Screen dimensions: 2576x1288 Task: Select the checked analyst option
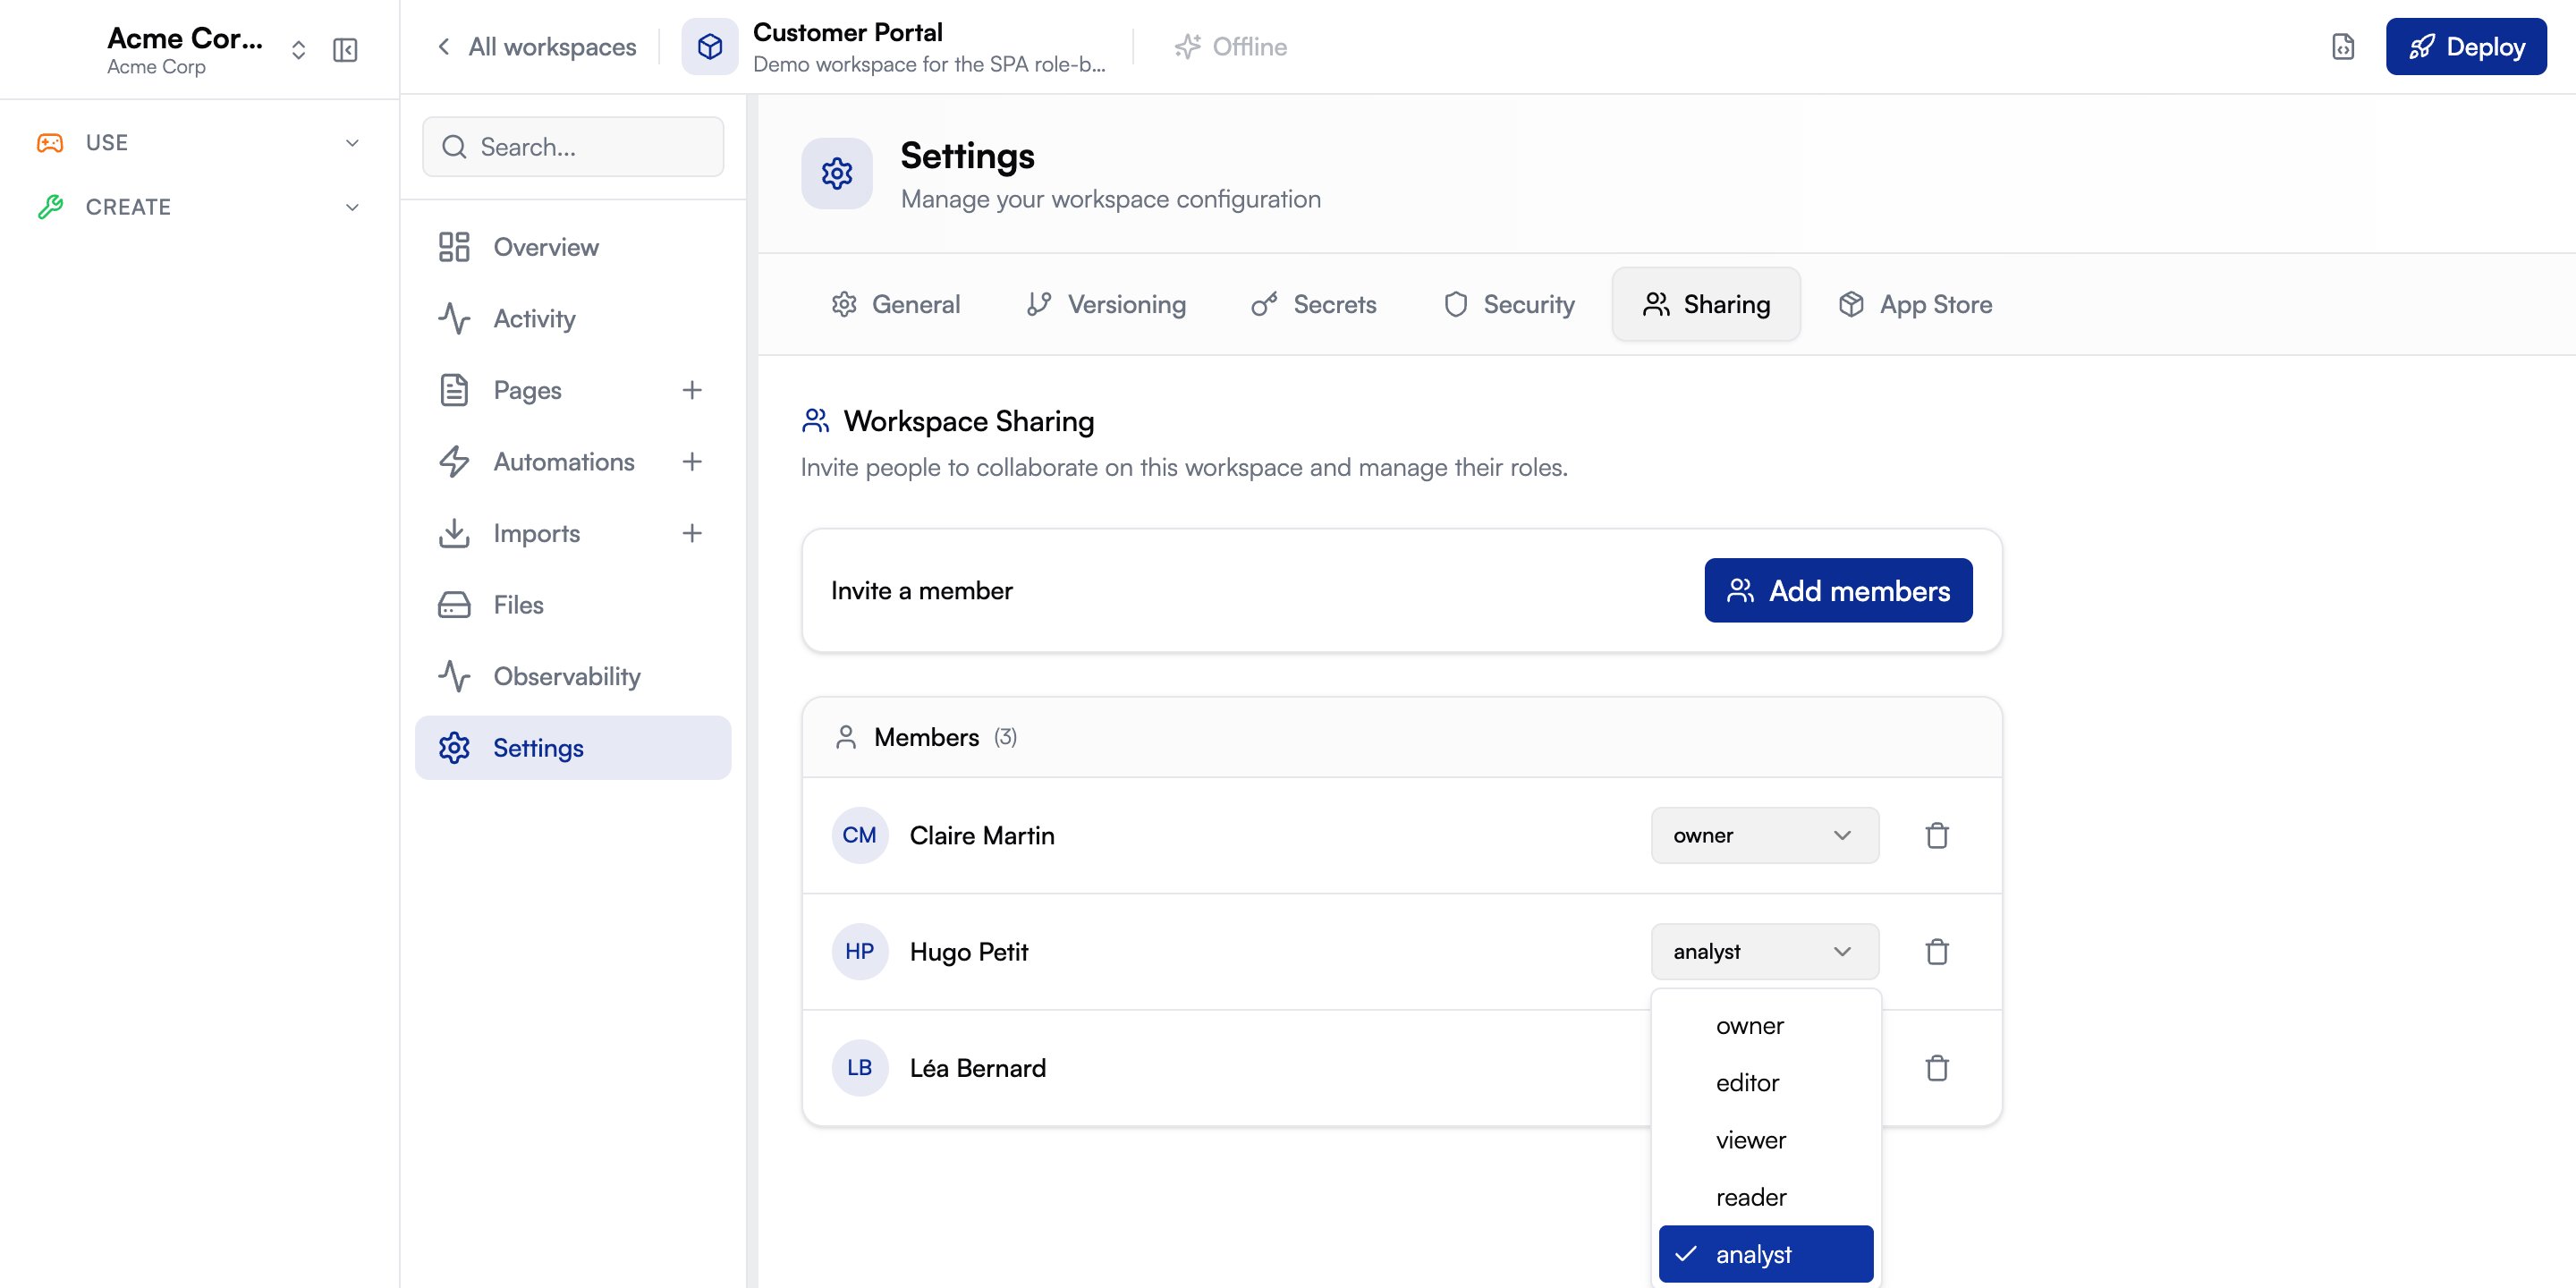click(x=1766, y=1254)
